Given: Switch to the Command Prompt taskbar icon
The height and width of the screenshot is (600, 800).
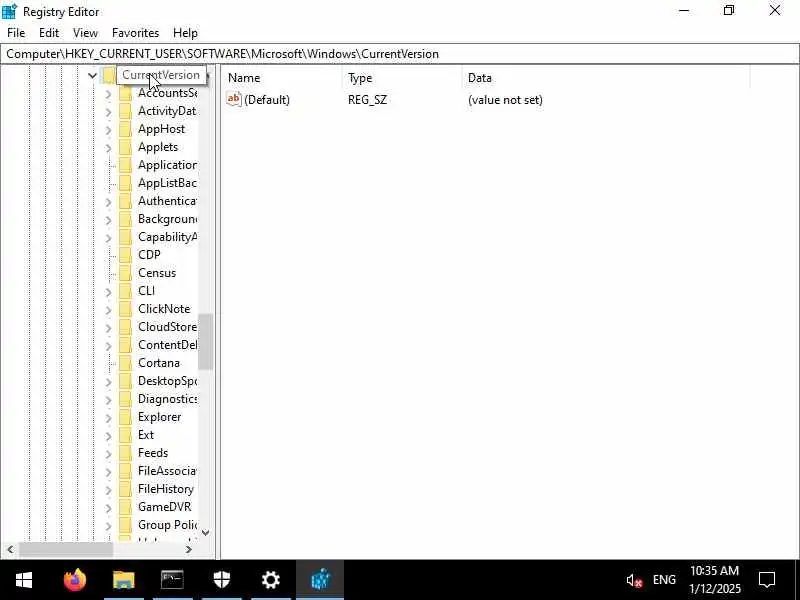Looking at the screenshot, I should pyautogui.click(x=172, y=580).
